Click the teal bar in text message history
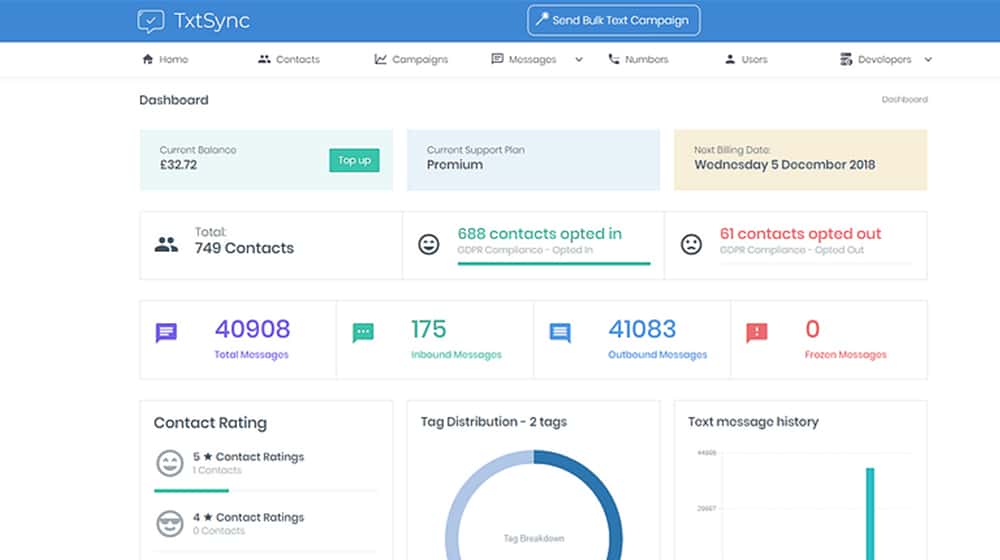 pyautogui.click(x=870, y=513)
